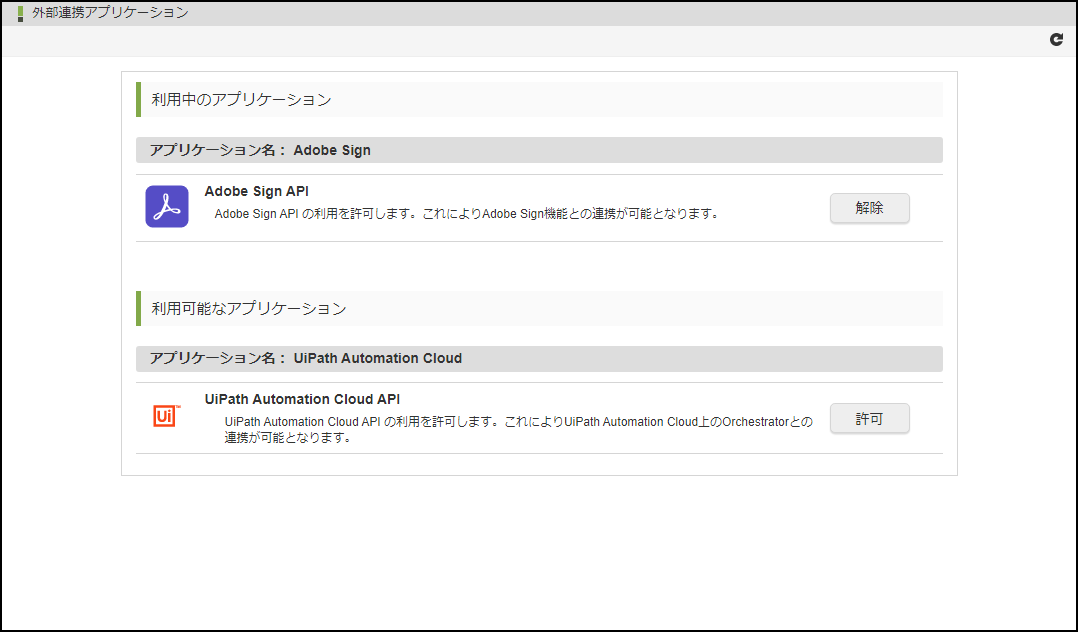This screenshot has width=1078, height=632.
Task: Click the refresh icon in the toolbar
Action: pyautogui.click(x=1056, y=40)
